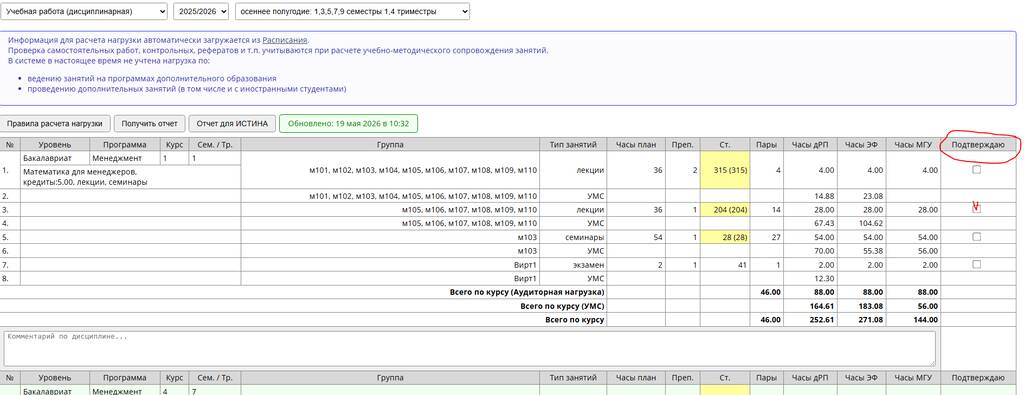Open the 'Учебная работа (дисциплинарная)' dropdown
The image size is (1024, 395).
[x=84, y=12]
